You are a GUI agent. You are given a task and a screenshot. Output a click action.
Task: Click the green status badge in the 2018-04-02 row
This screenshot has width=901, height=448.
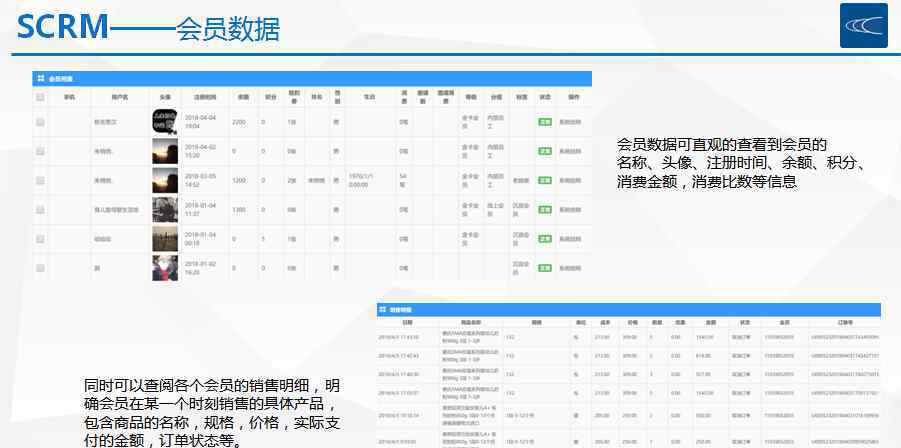click(x=545, y=151)
